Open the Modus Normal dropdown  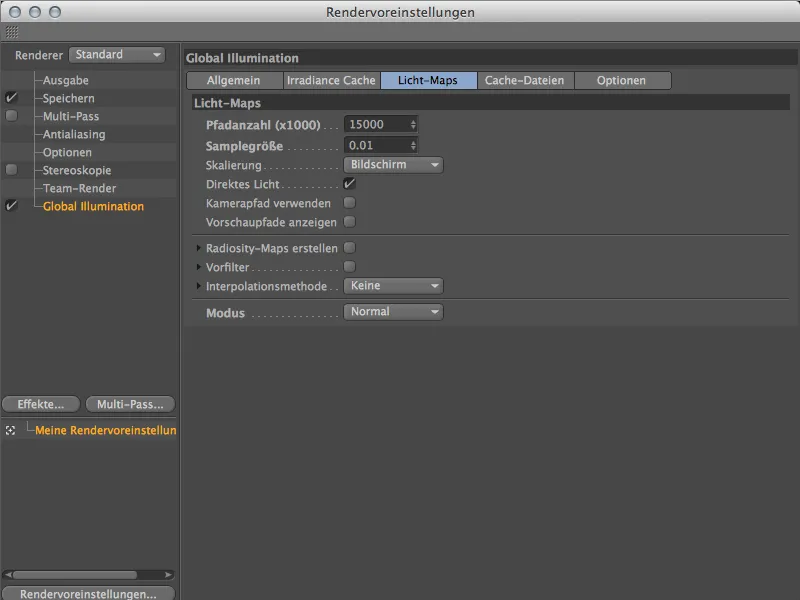pos(393,312)
